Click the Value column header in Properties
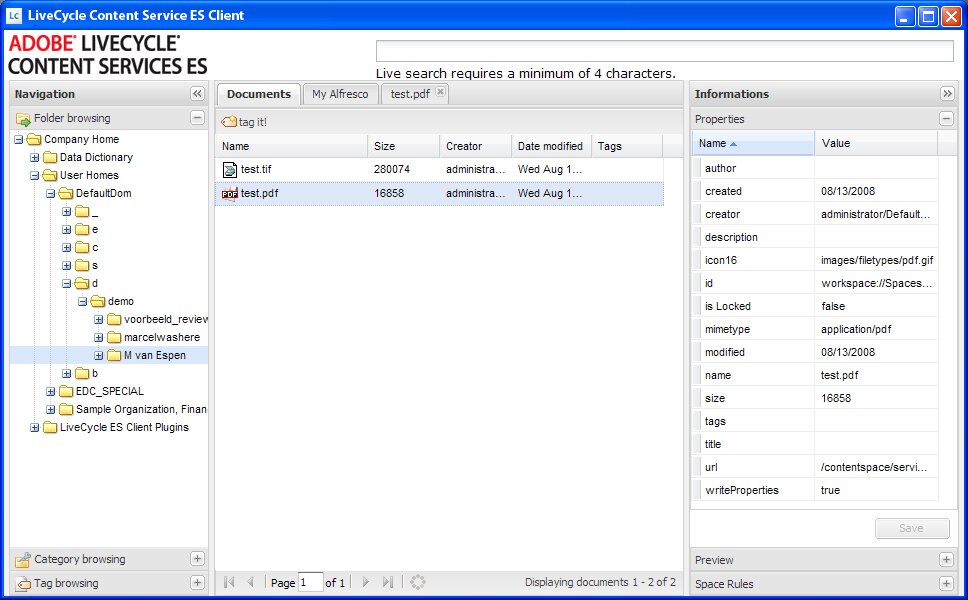968x600 pixels. 877,143
